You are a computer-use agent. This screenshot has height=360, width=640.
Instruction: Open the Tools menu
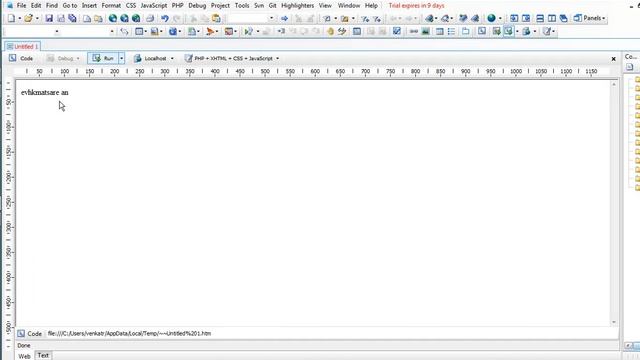(242, 6)
